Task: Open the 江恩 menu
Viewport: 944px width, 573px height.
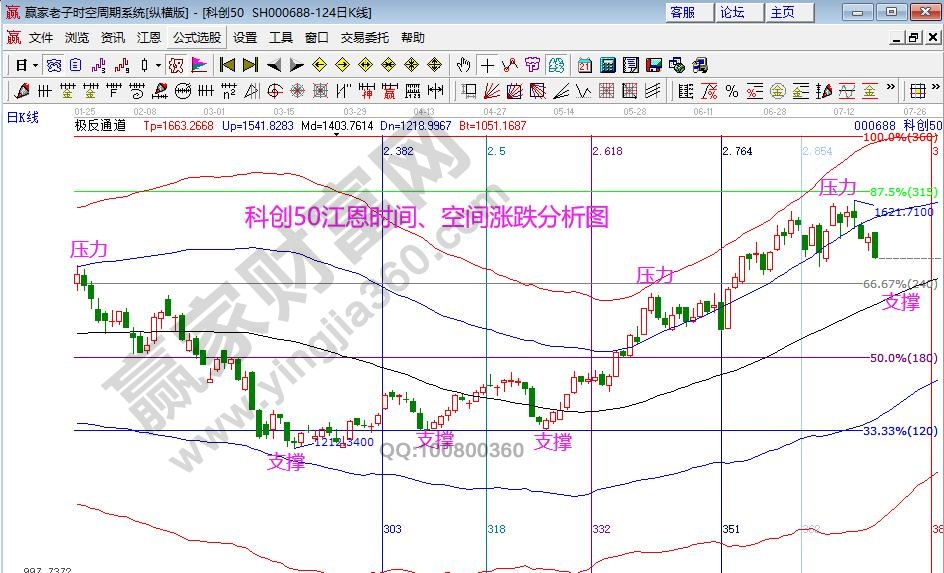Action: pos(148,38)
